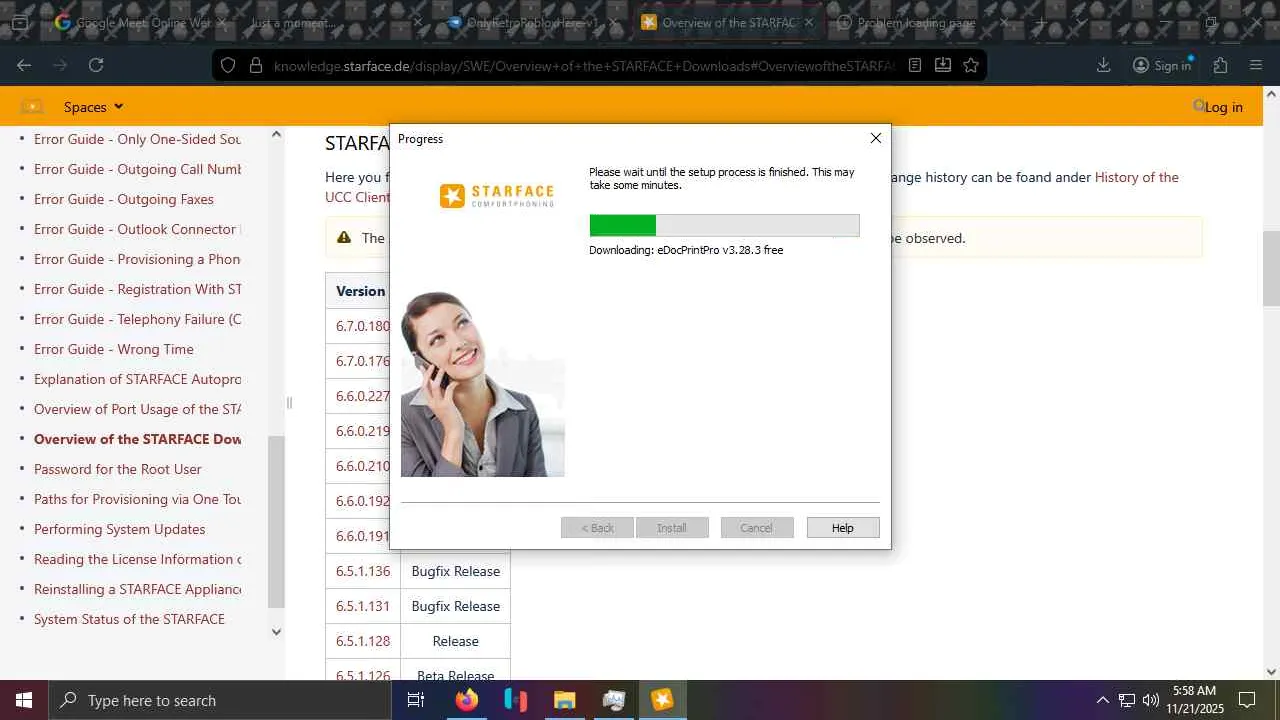
Task: Click the browser address bar URL
Action: pyautogui.click(x=584, y=65)
